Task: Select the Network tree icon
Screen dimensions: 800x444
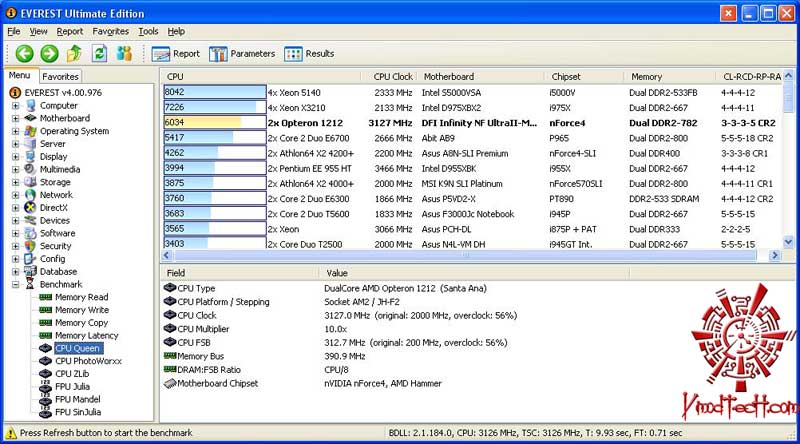Action: 31,194
